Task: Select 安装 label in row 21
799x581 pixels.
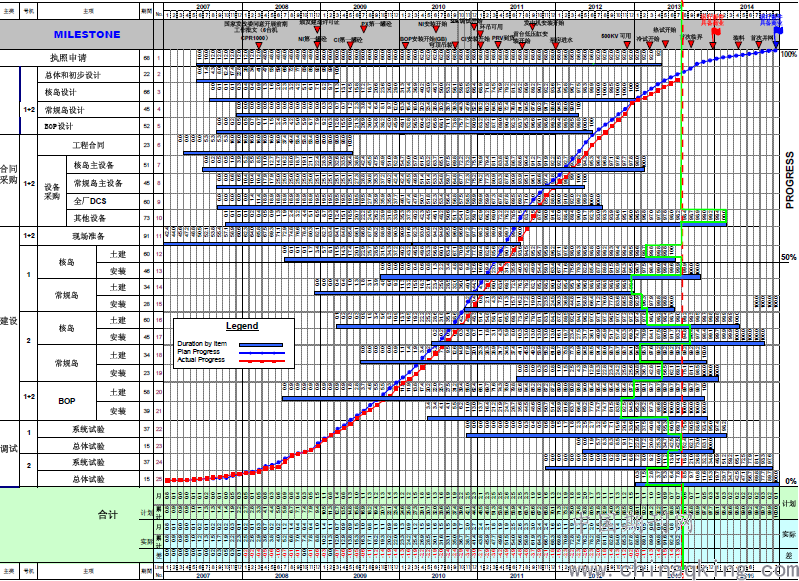Action: (x=118, y=411)
